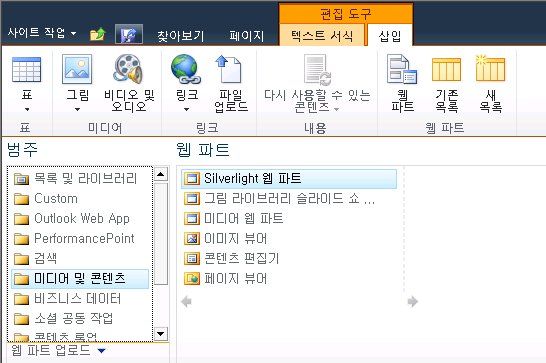Expand the 표 dropdown arrow
Viewport: 546px width, 363px height.
(27, 109)
